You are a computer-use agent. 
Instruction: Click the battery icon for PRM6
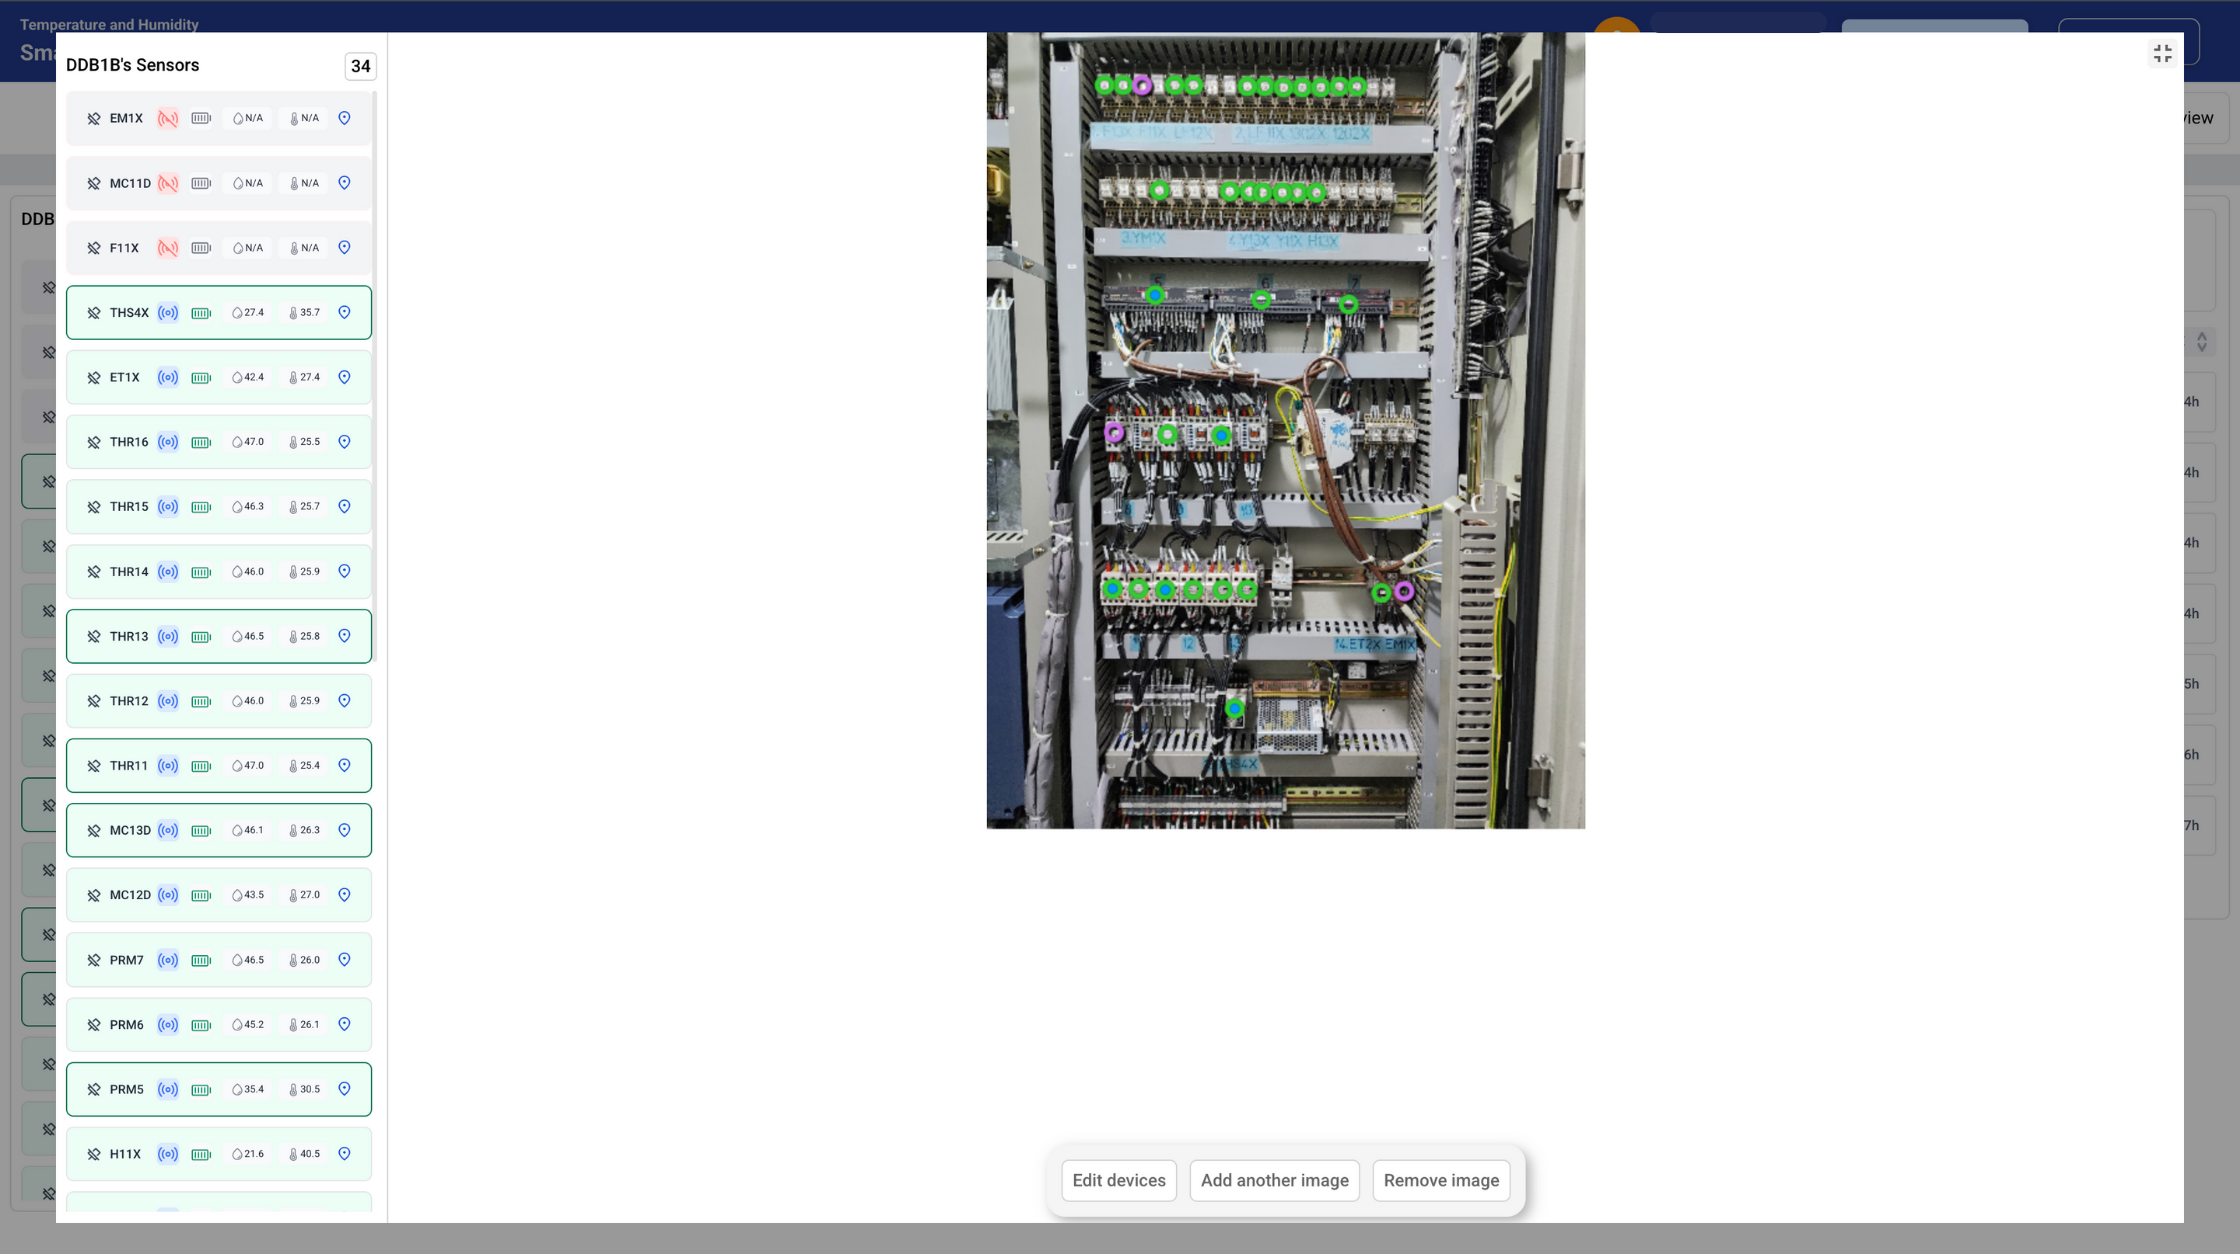click(201, 1026)
